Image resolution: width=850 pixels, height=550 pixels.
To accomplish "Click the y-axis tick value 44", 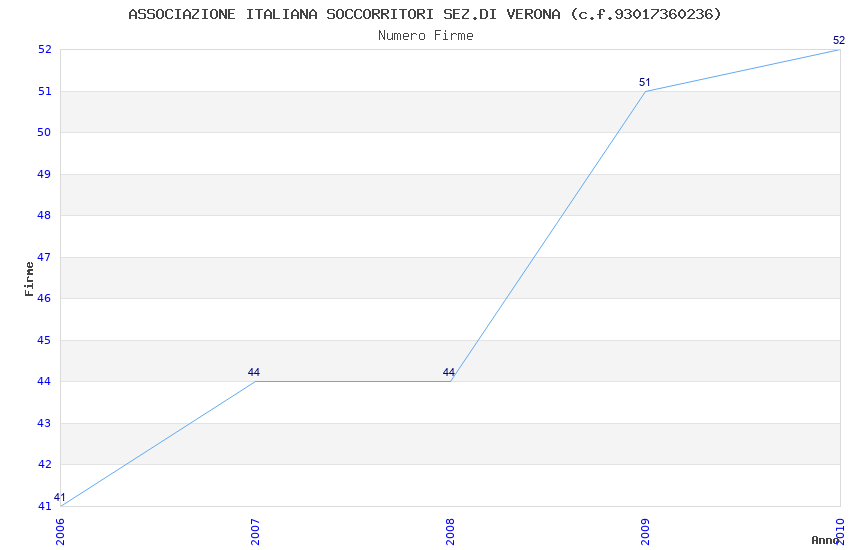I will coord(44,381).
